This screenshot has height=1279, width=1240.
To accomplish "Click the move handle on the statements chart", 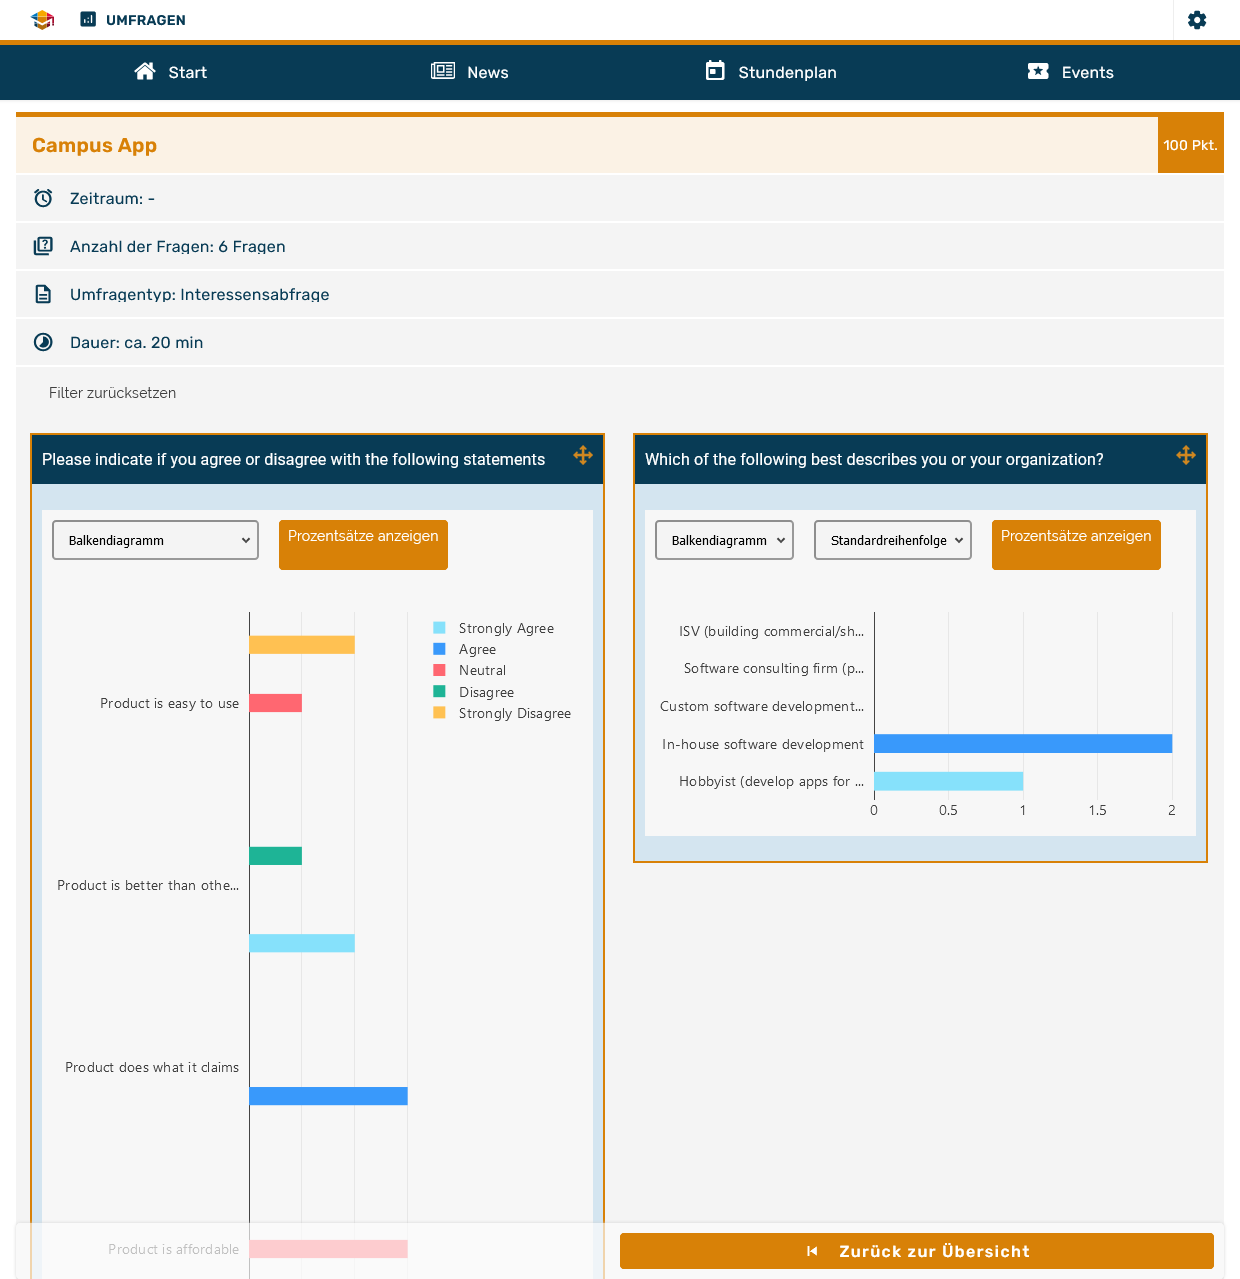I will 583,455.
